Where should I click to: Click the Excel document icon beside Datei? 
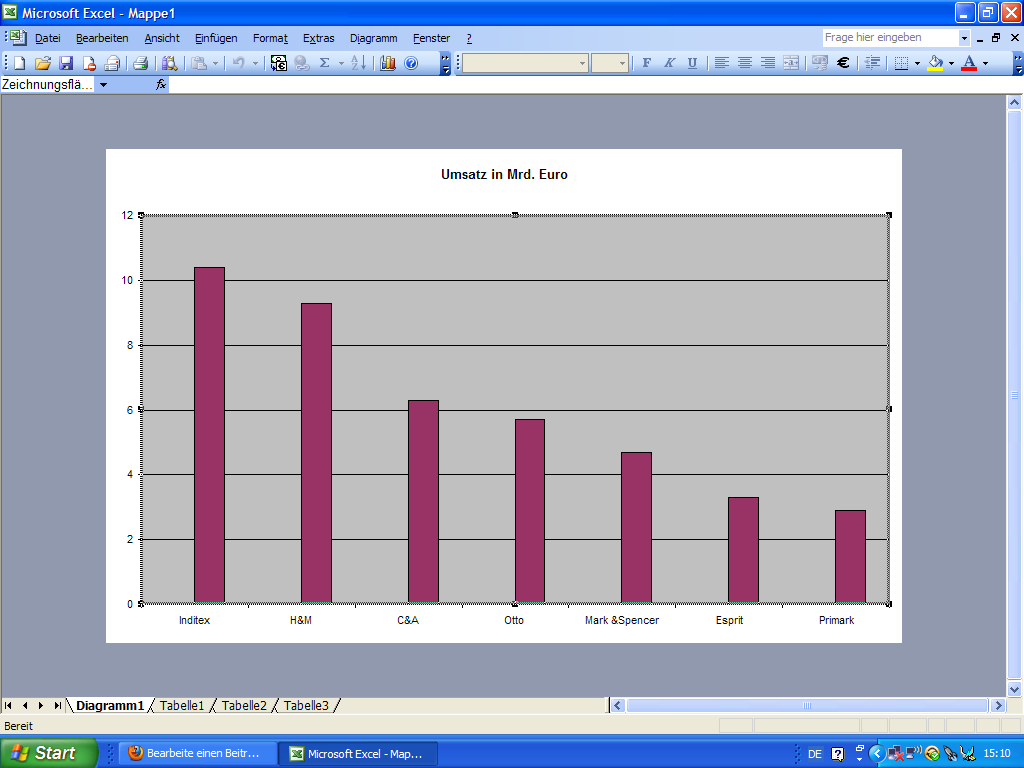pyautogui.click(x=17, y=38)
